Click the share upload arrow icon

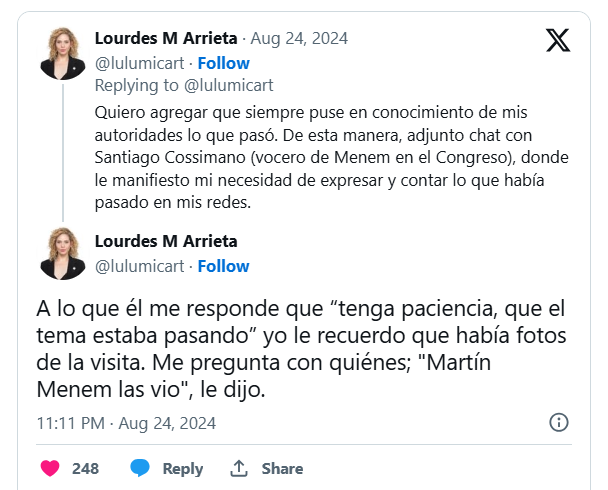coord(239,468)
